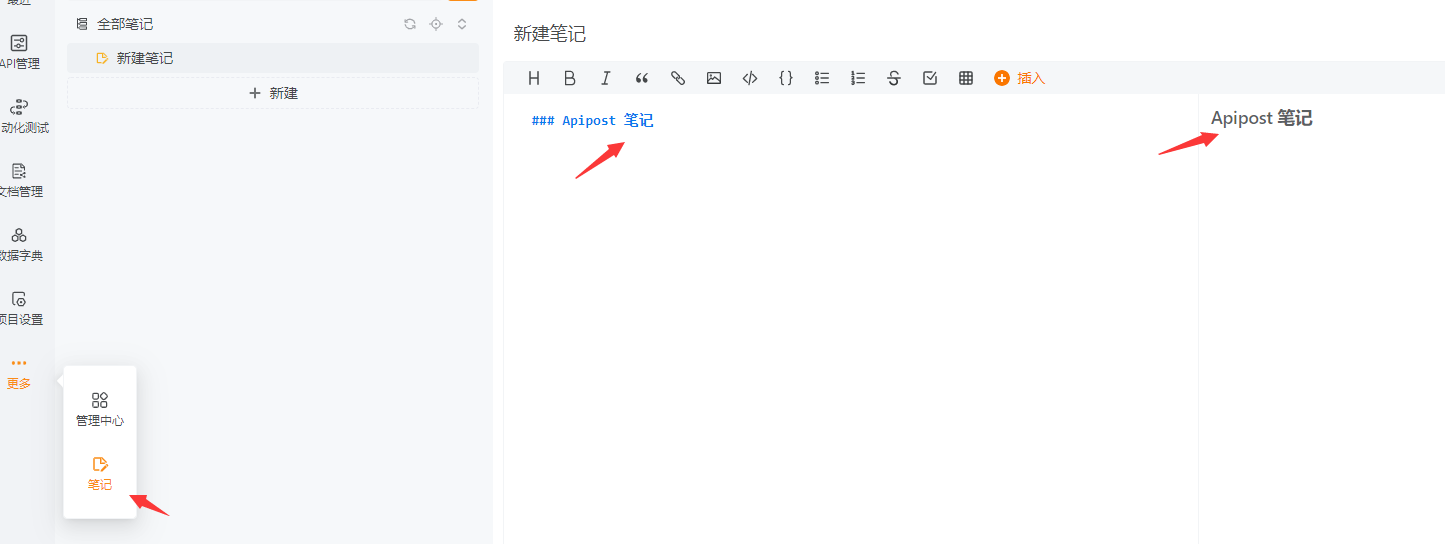Open the project settings section
The width and height of the screenshot is (1445, 544).
19,308
